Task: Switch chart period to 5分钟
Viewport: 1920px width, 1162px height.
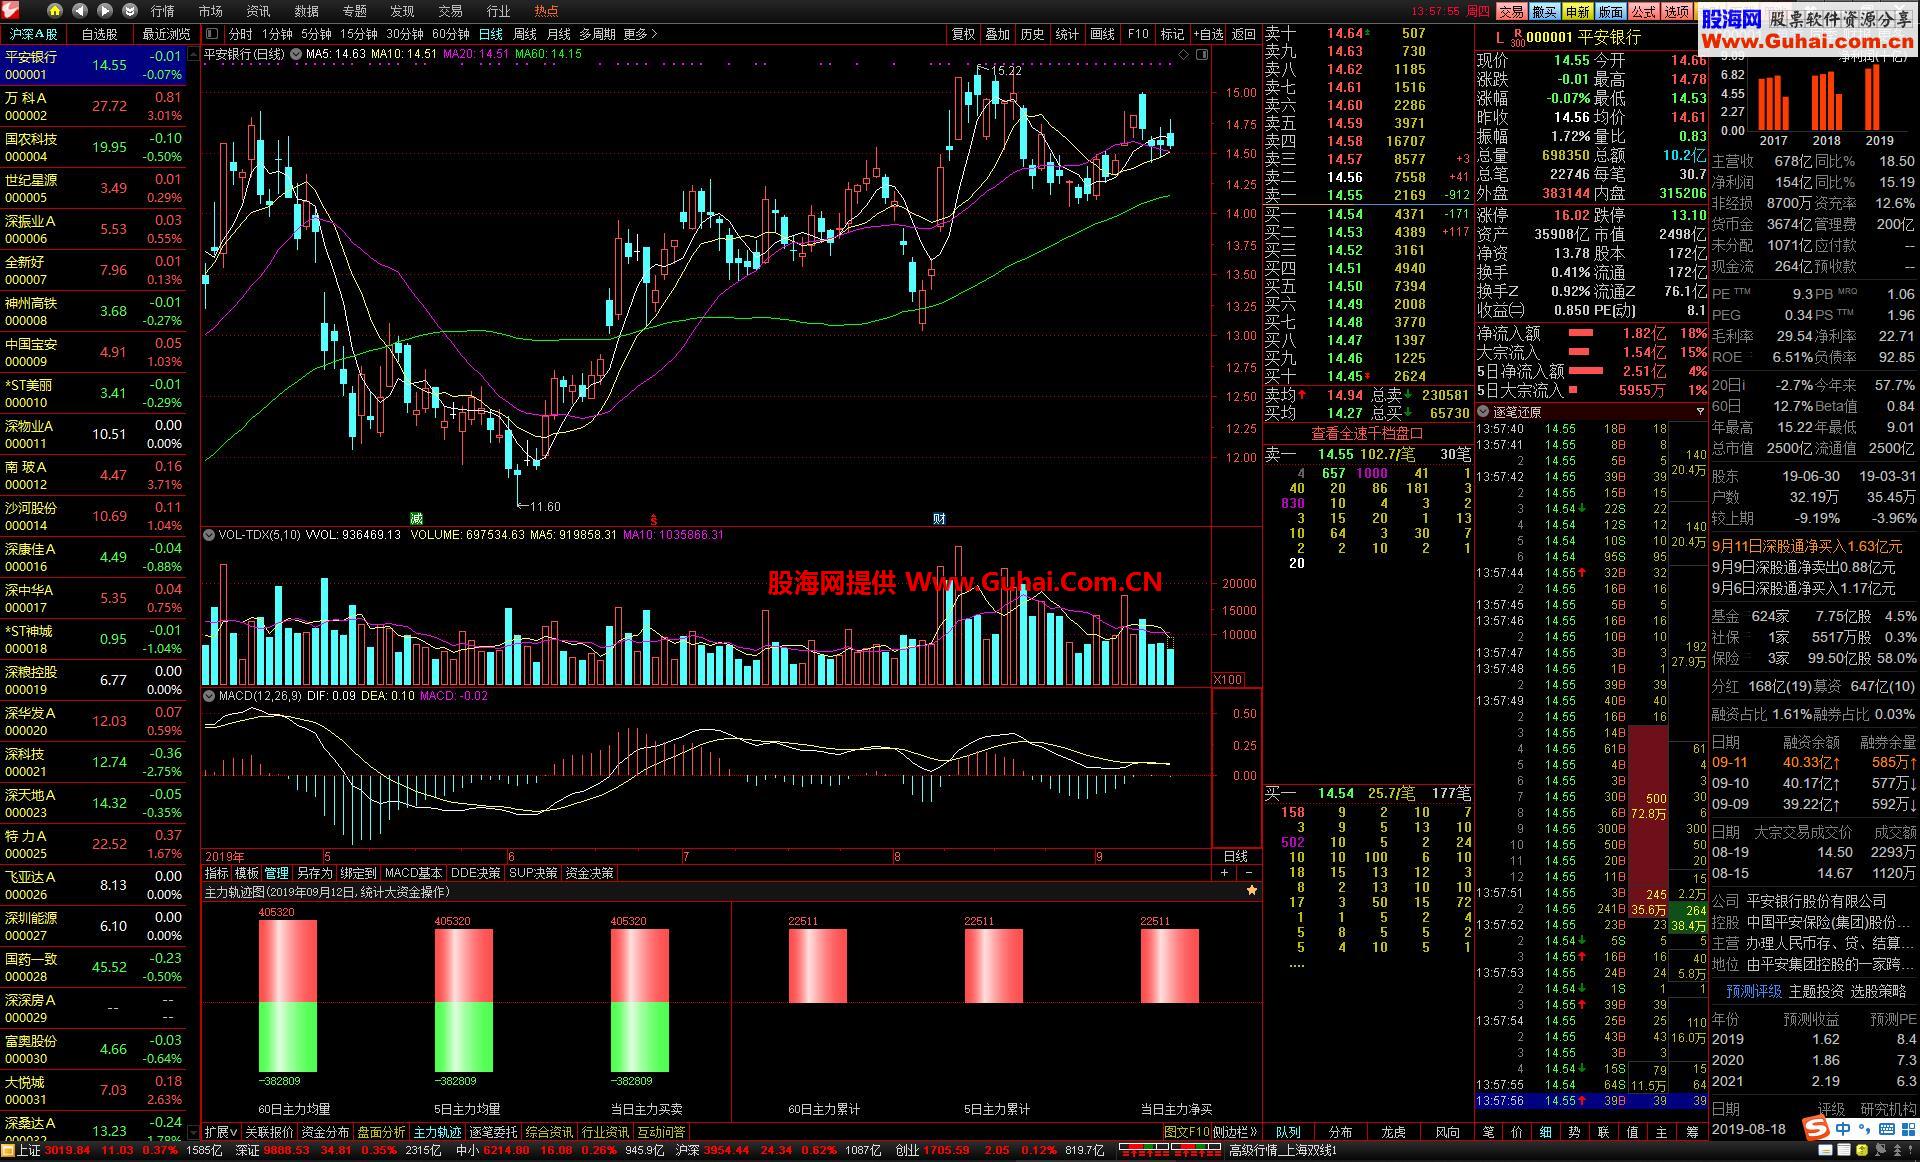Action: click(x=316, y=34)
